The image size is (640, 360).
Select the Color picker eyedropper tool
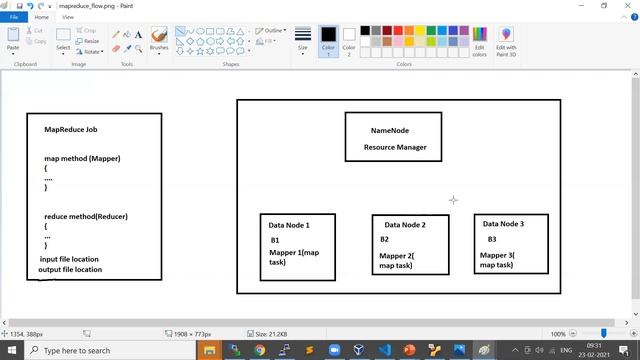pyautogui.click(x=127, y=49)
